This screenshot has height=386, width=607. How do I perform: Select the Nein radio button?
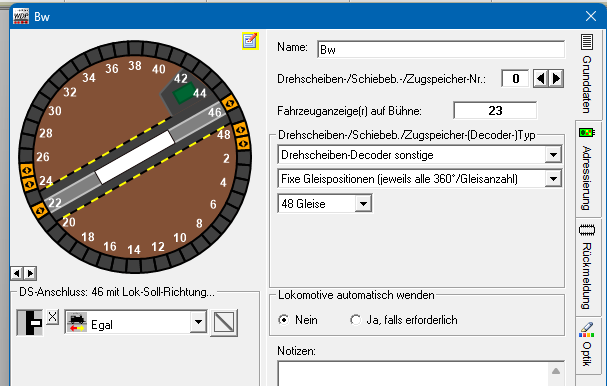tap(284, 320)
